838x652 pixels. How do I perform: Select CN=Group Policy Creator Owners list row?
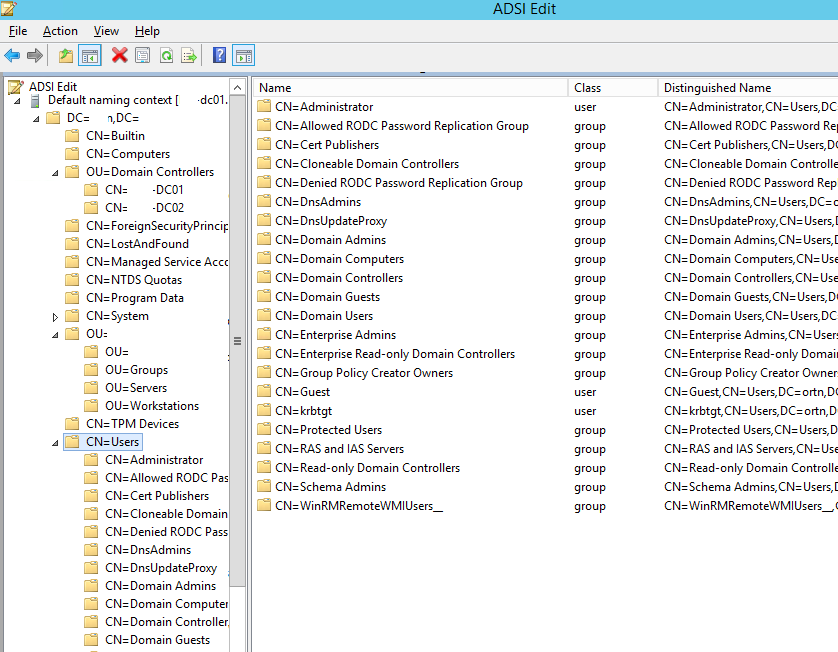(364, 372)
